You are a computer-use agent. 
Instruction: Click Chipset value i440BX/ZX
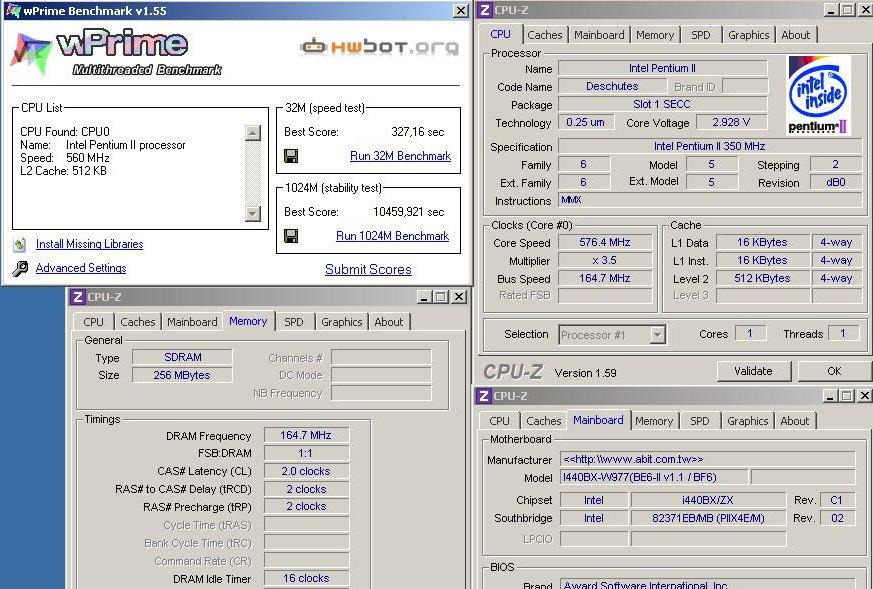click(708, 500)
